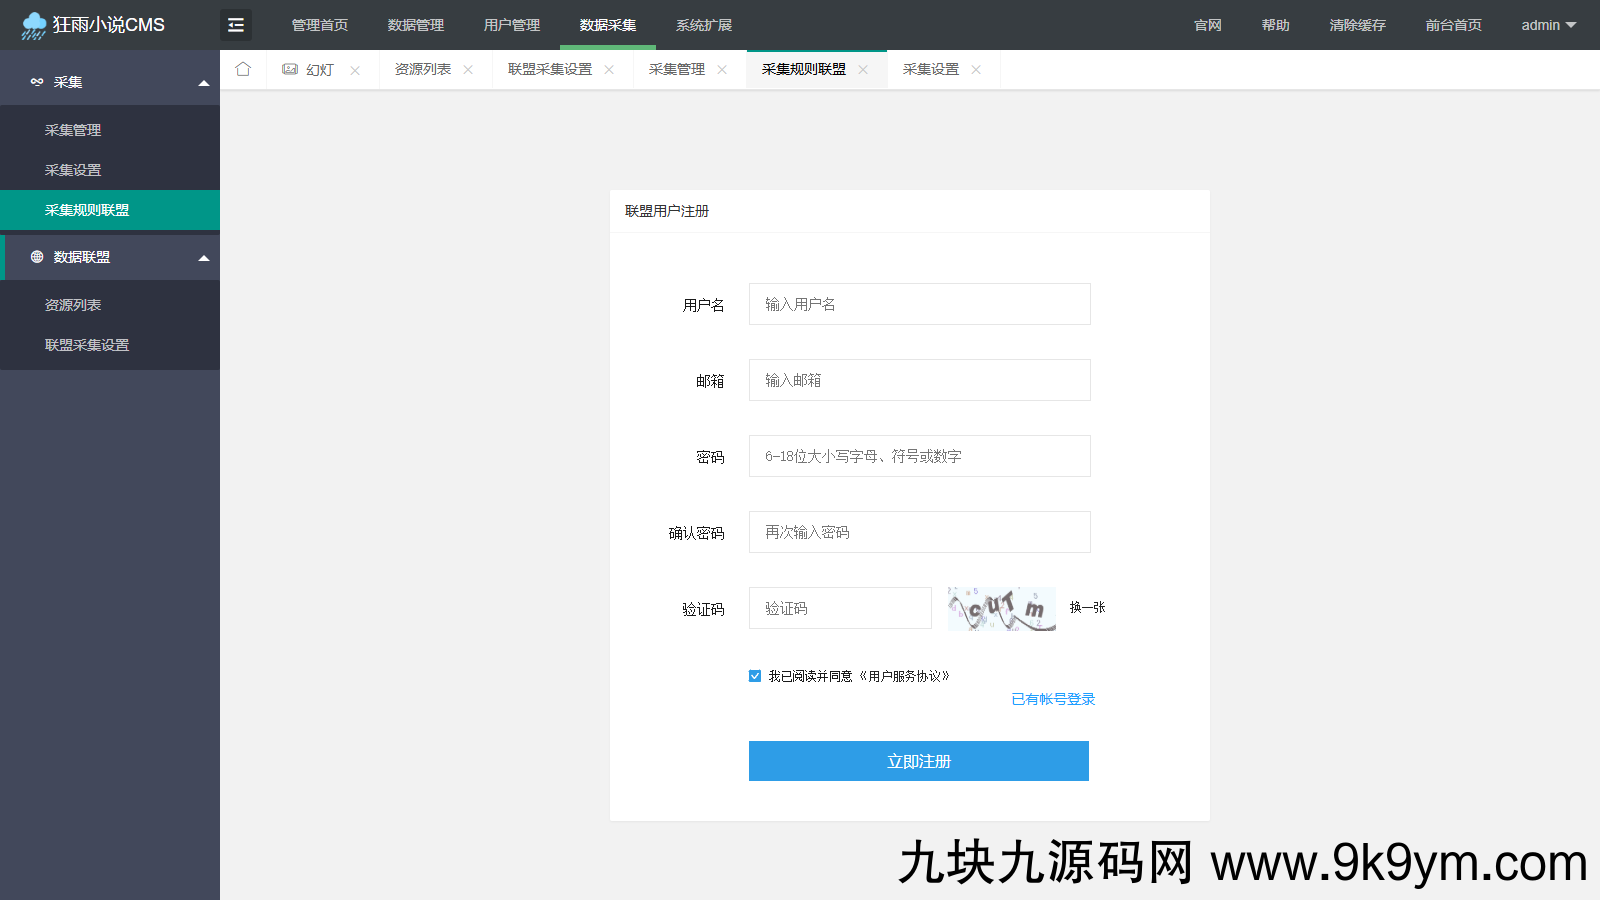The height and width of the screenshot is (900, 1600).
Task: Close the 采集规则联盟 tab
Action: [x=863, y=70]
